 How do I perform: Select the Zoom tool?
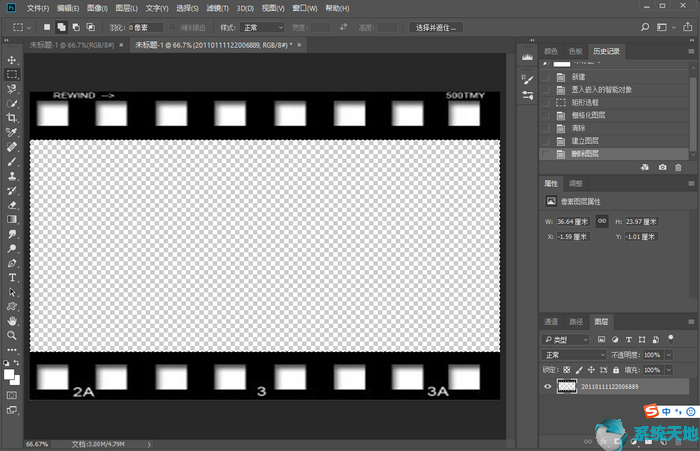click(12, 335)
